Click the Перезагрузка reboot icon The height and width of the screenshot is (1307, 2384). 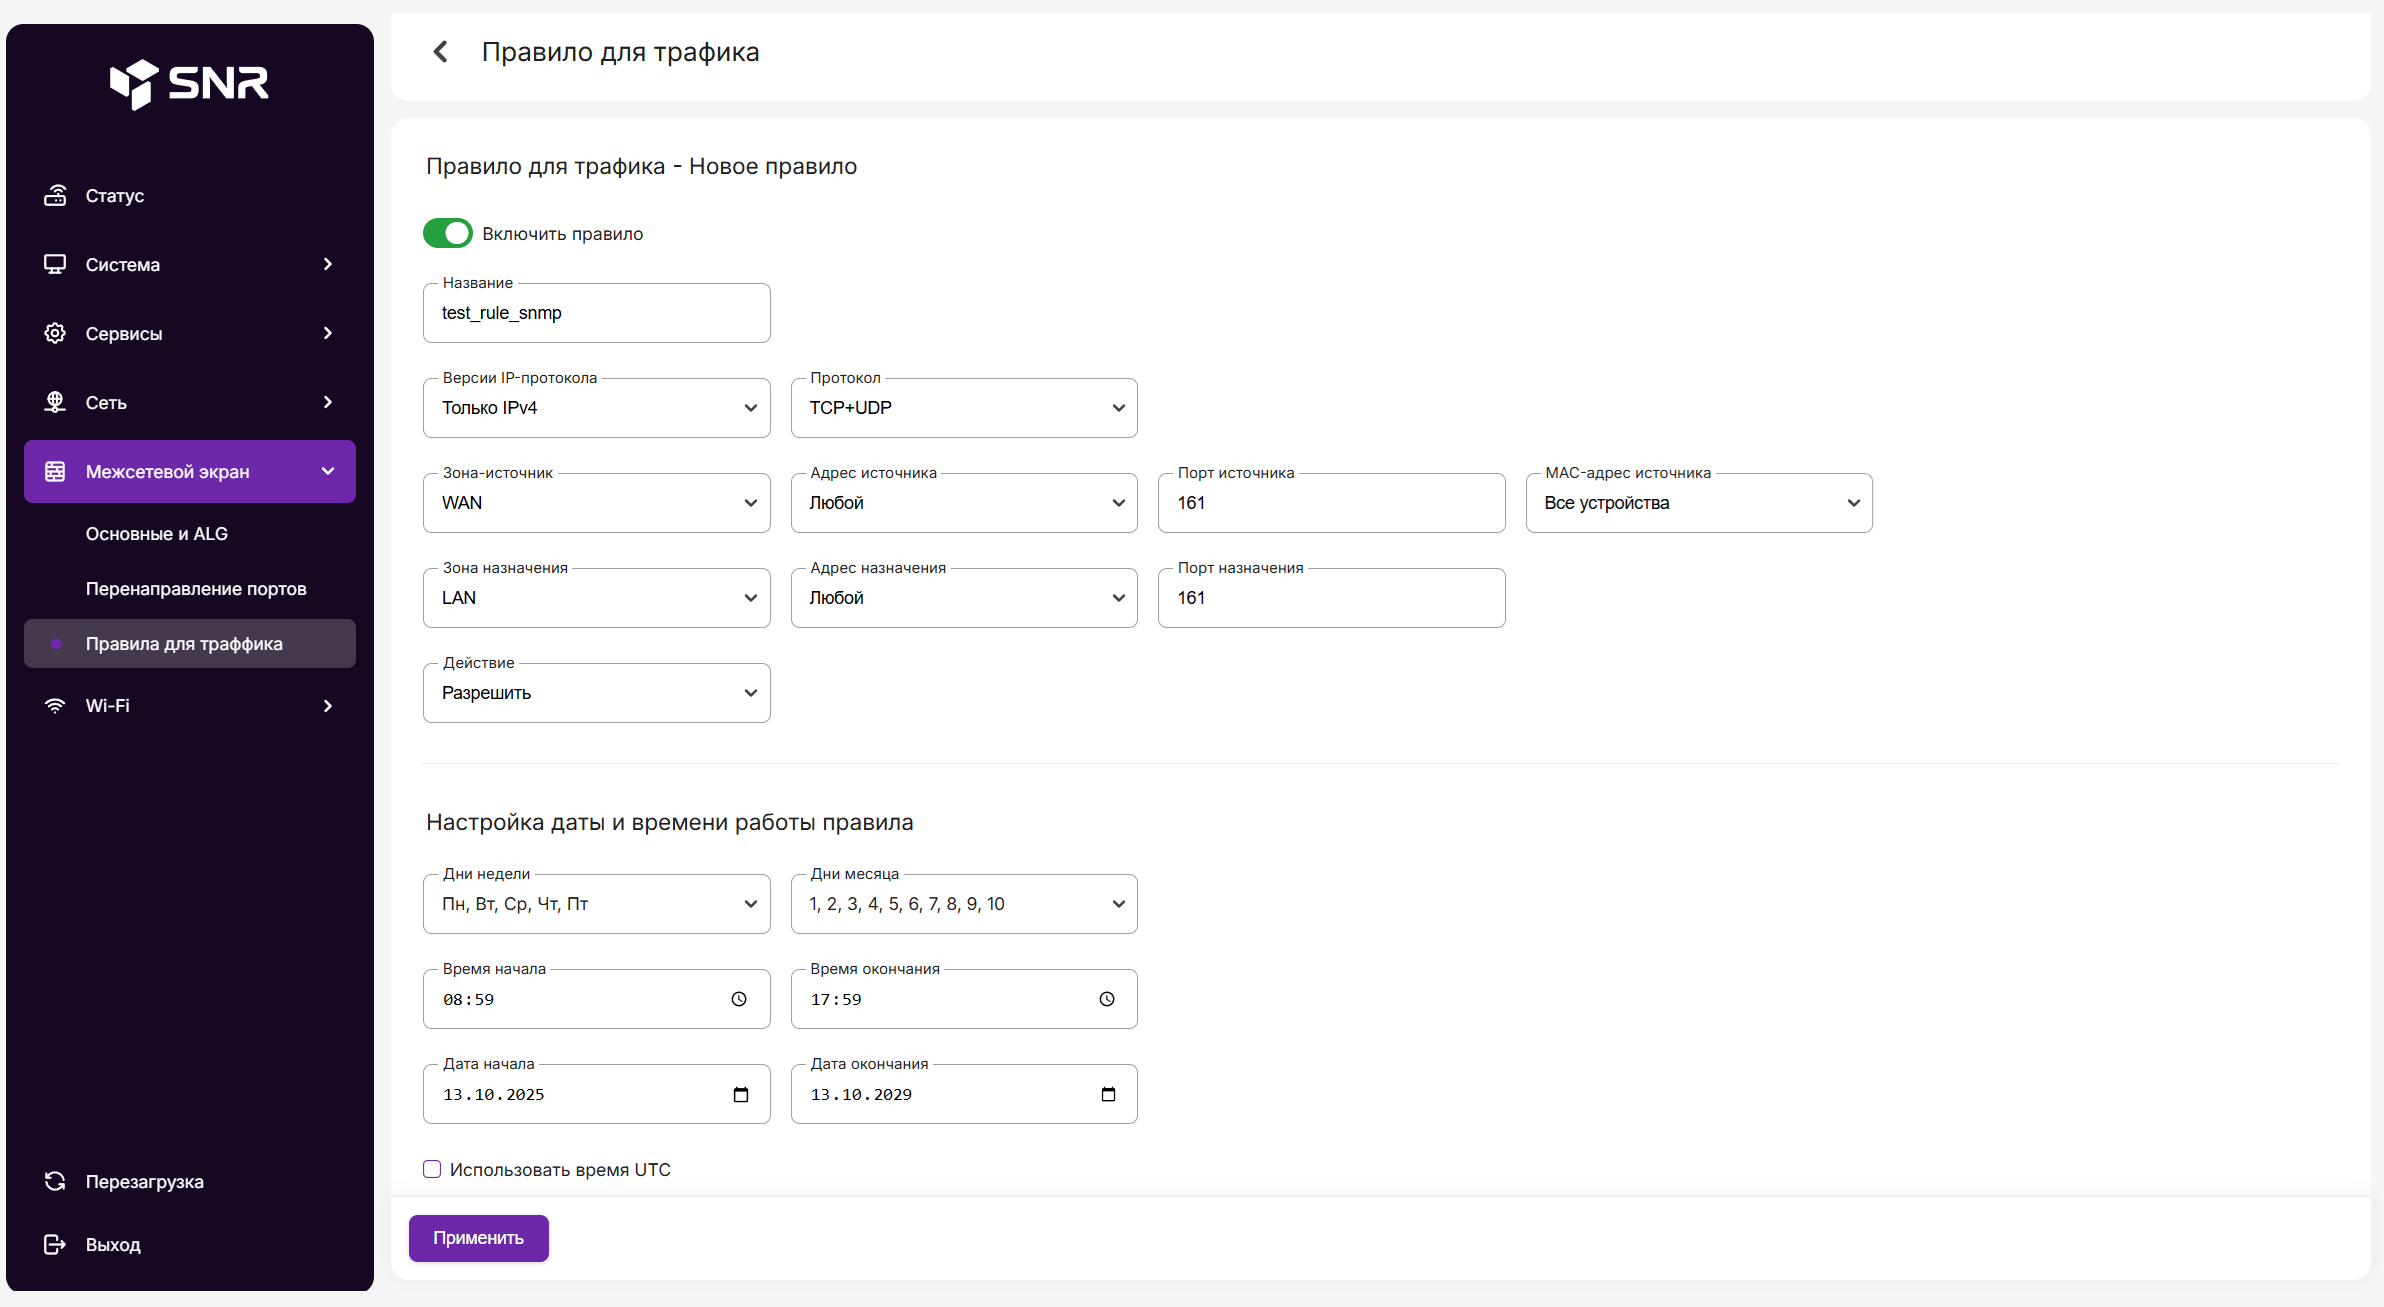coord(55,1181)
